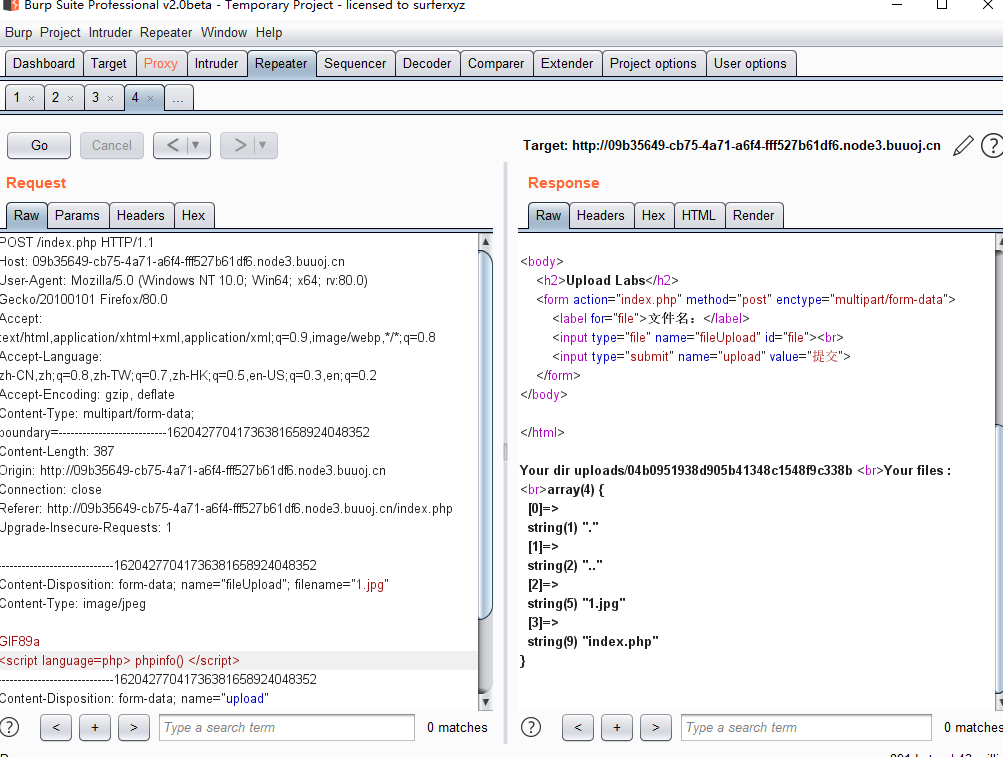Select Repeater tab 3
The width and height of the screenshot is (1003, 757).
95,98
